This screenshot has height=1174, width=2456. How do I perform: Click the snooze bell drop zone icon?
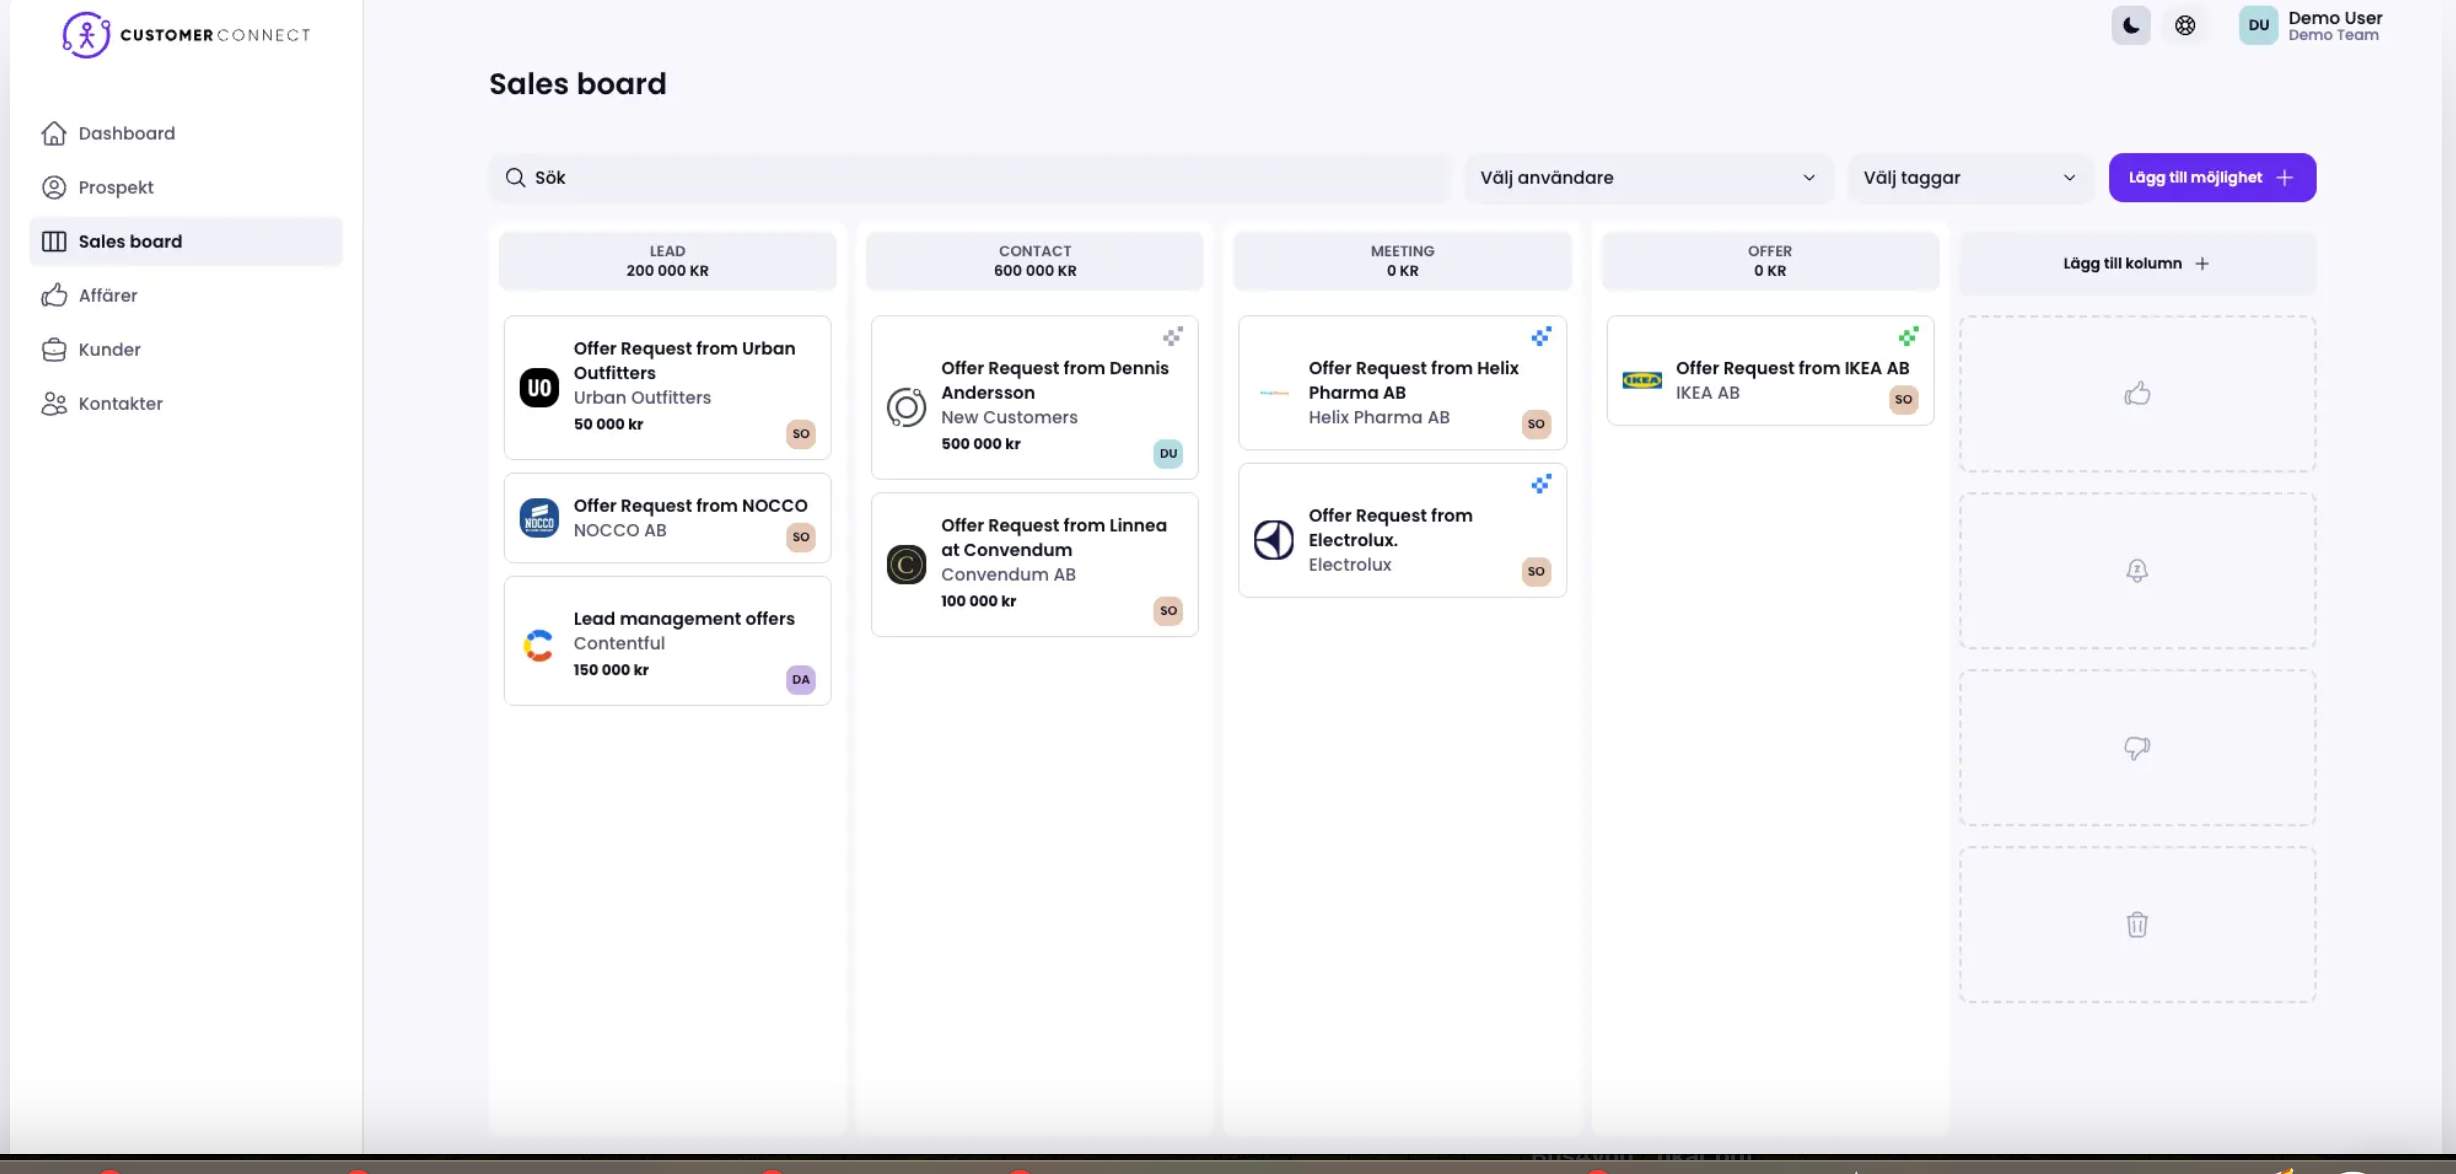(x=2137, y=570)
